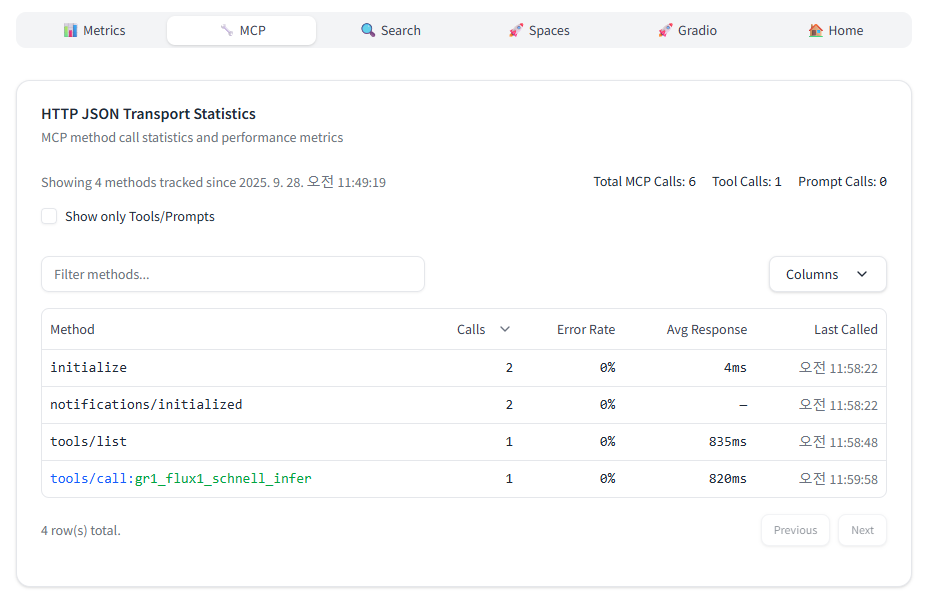Click the Error Rate column header
Screen dimensions: 943x602
tap(586, 330)
